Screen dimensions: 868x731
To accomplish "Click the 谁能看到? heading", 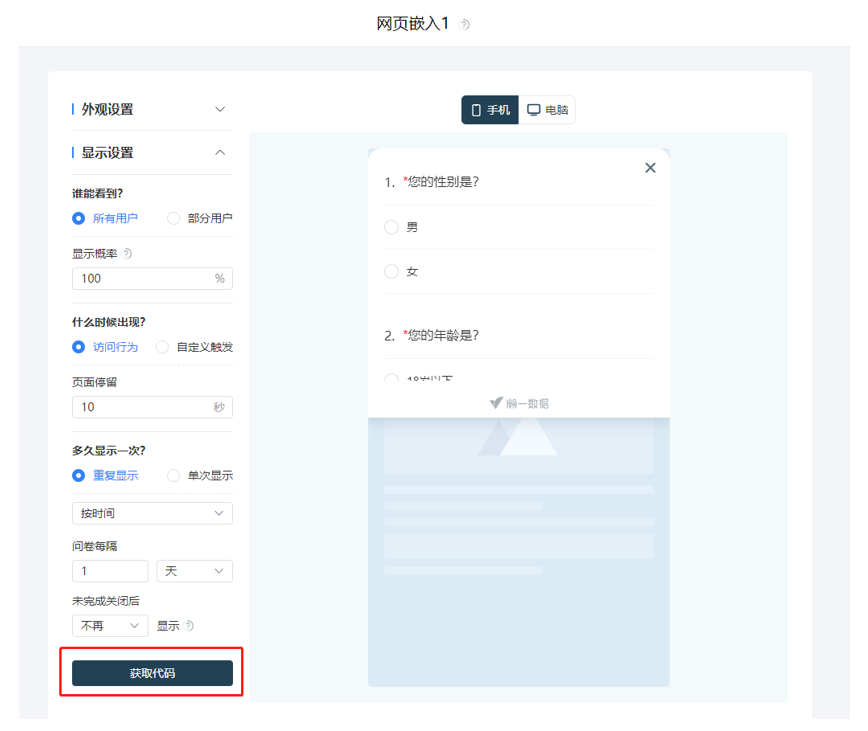I will [x=97, y=193].
